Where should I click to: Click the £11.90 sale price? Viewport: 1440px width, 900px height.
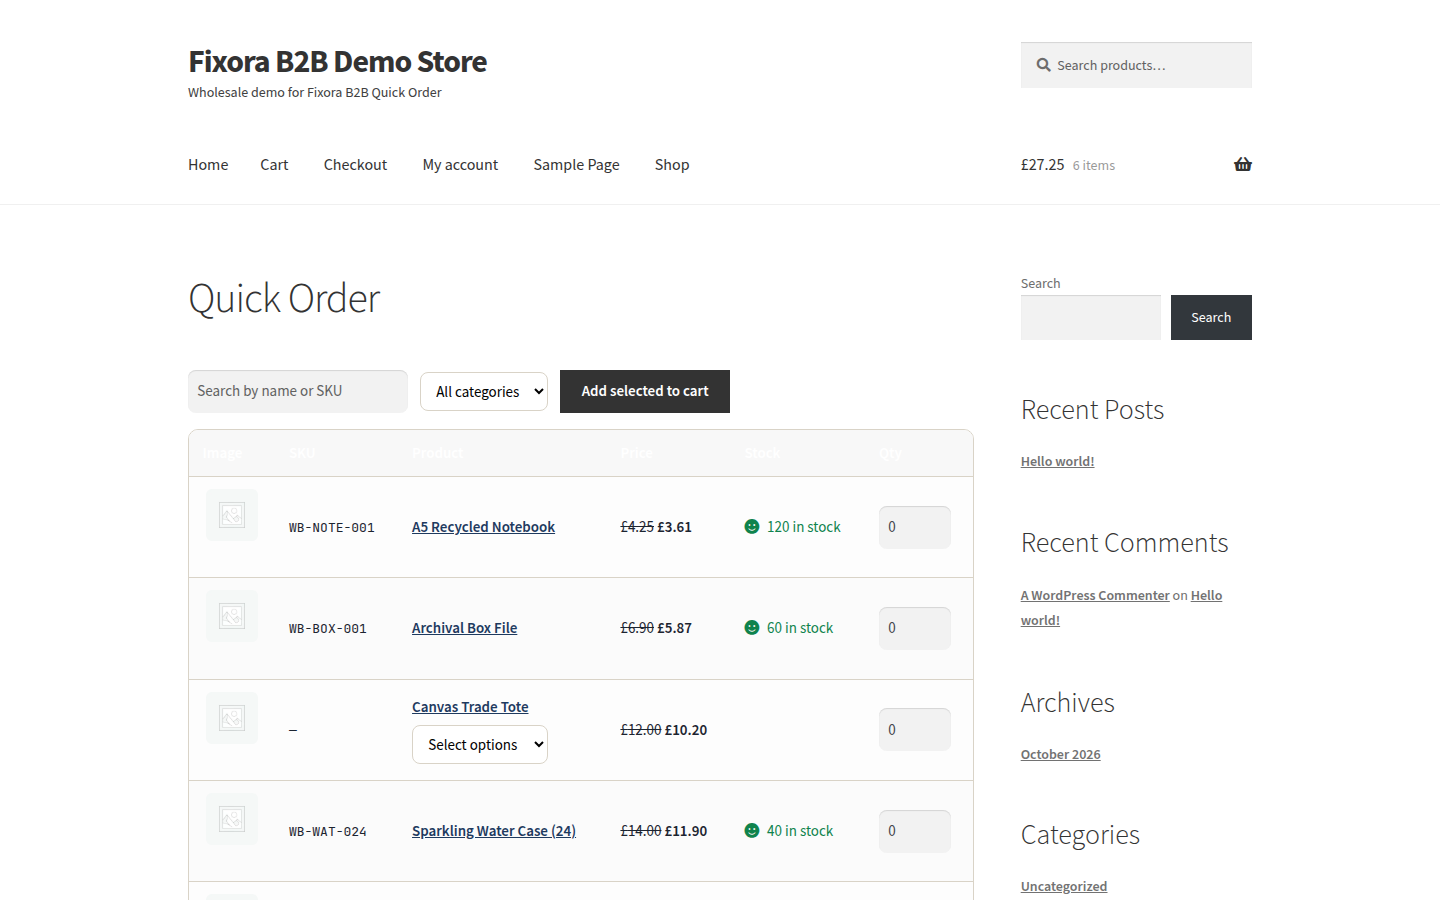coord(686,831)
